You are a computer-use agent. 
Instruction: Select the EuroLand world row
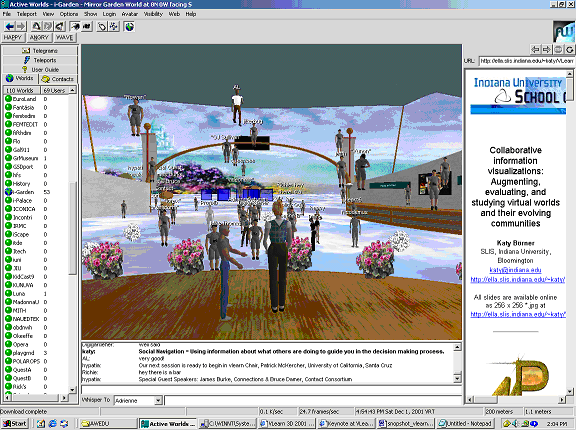pos(36,99)
